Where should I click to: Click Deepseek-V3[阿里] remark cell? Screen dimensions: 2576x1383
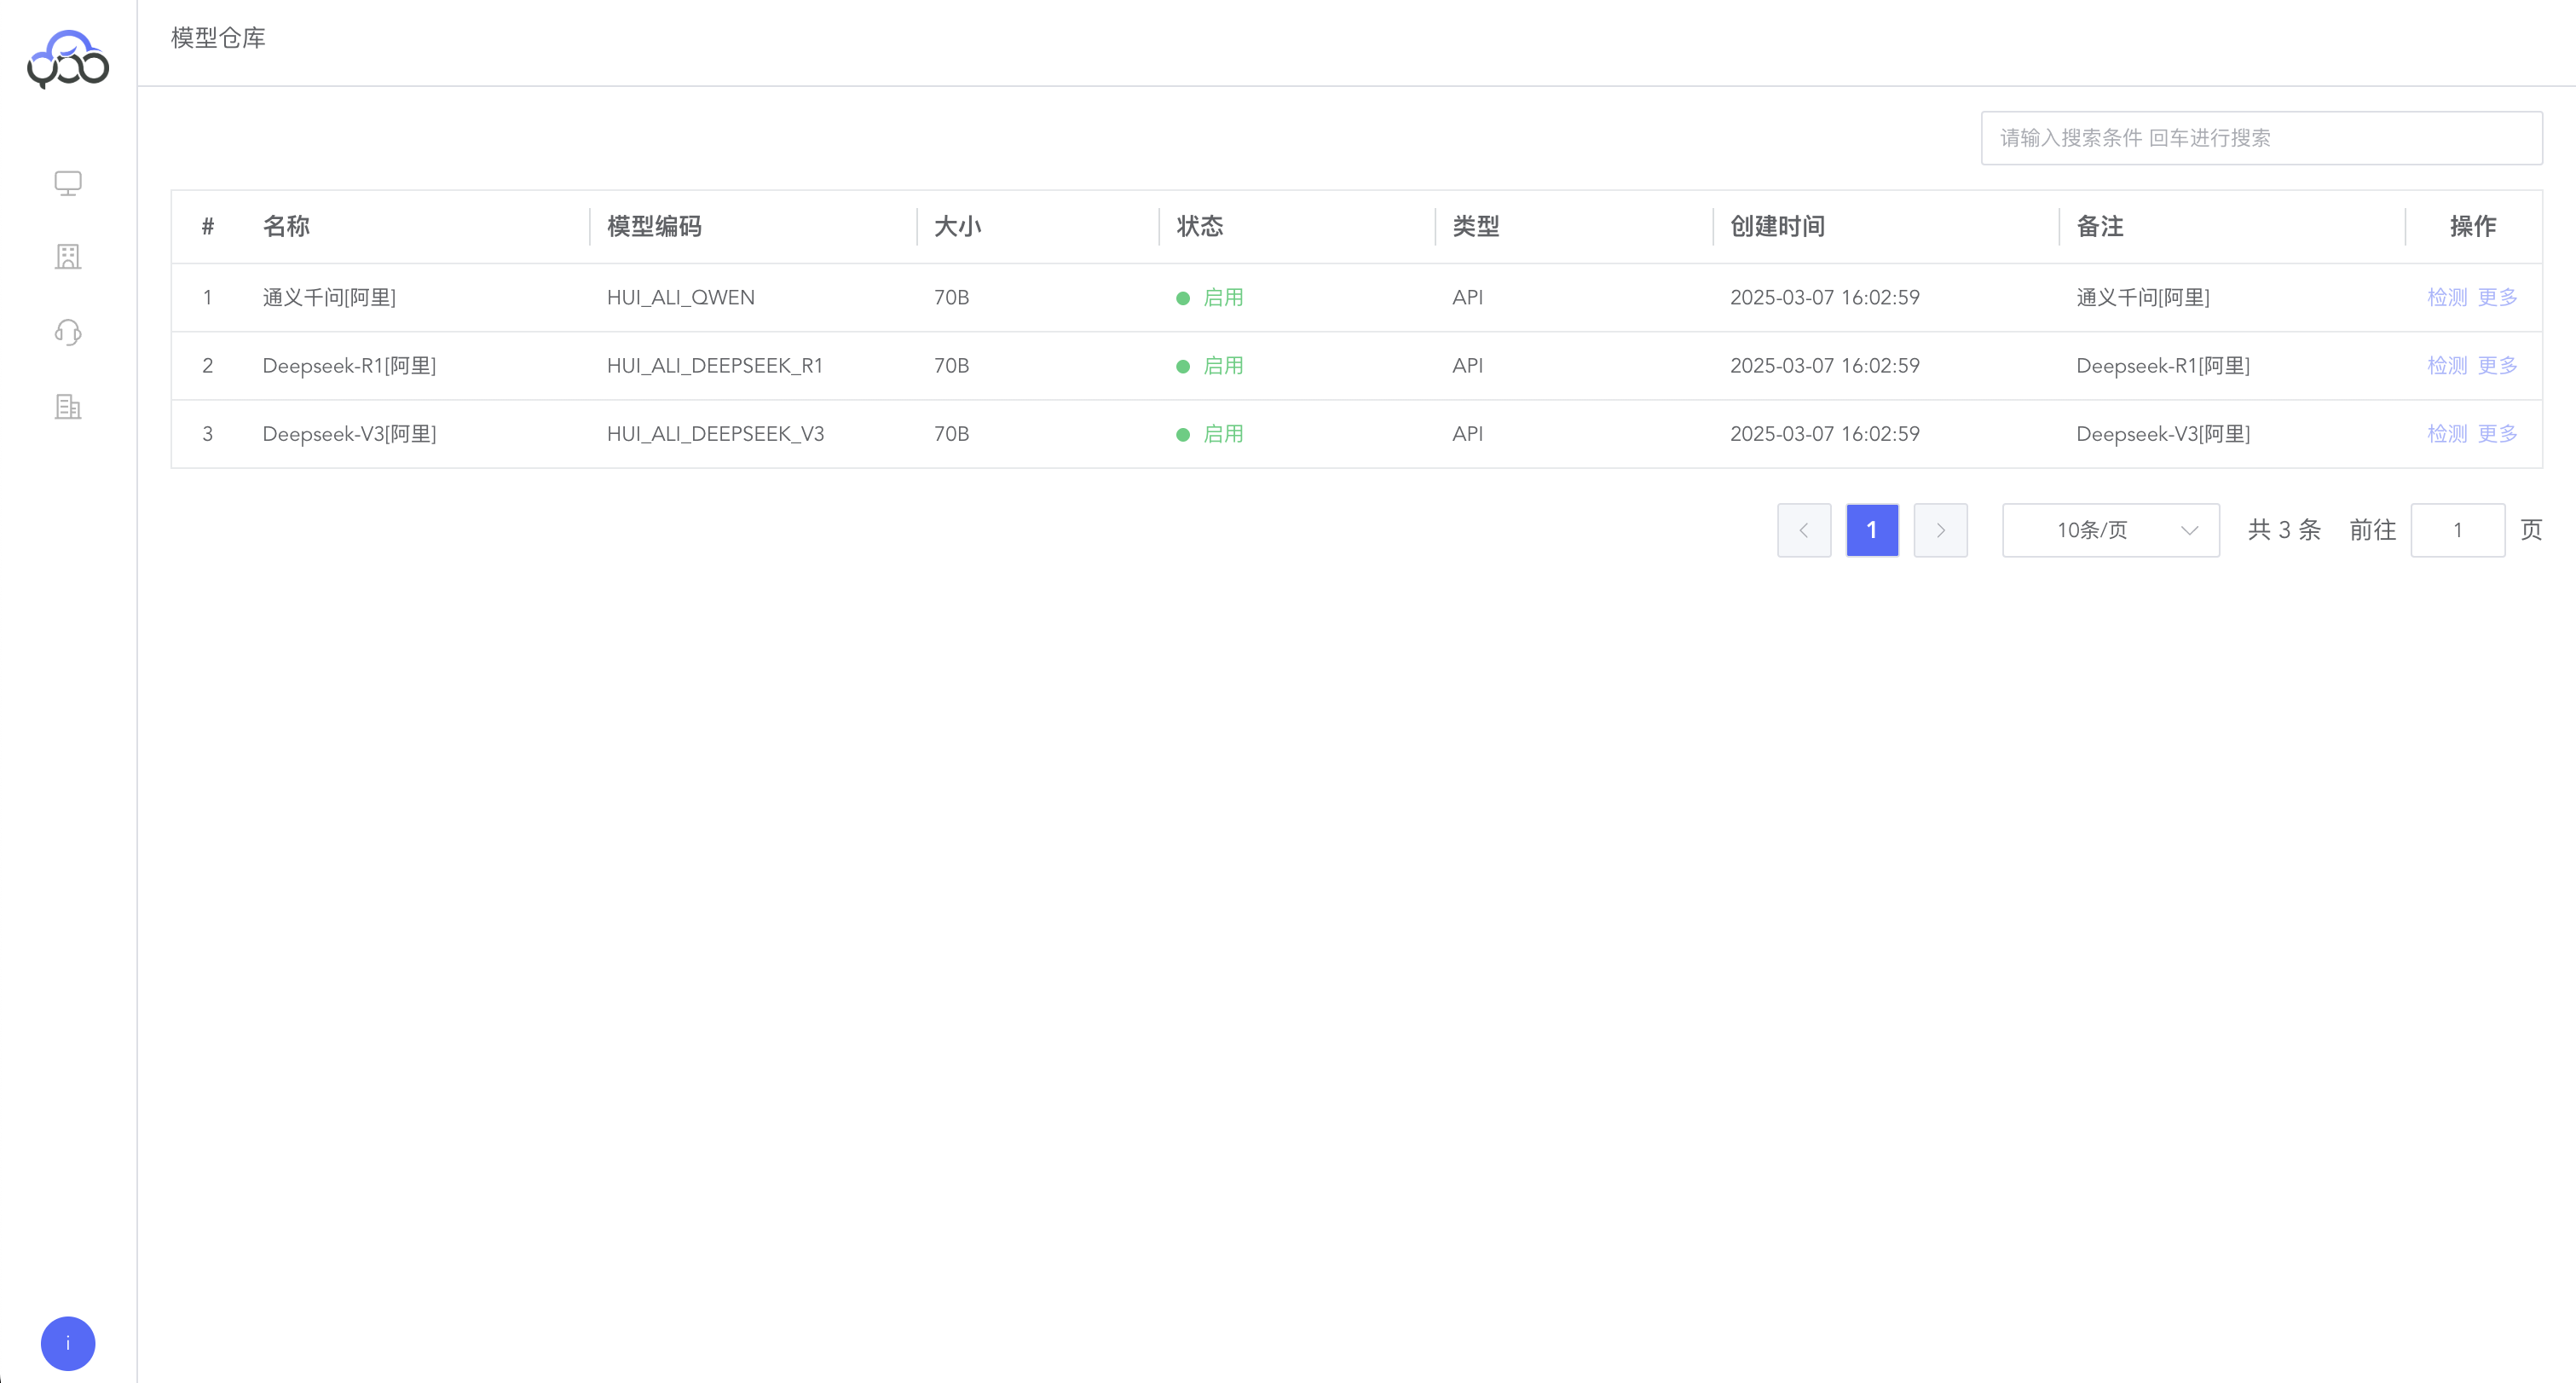point(2163,433)
